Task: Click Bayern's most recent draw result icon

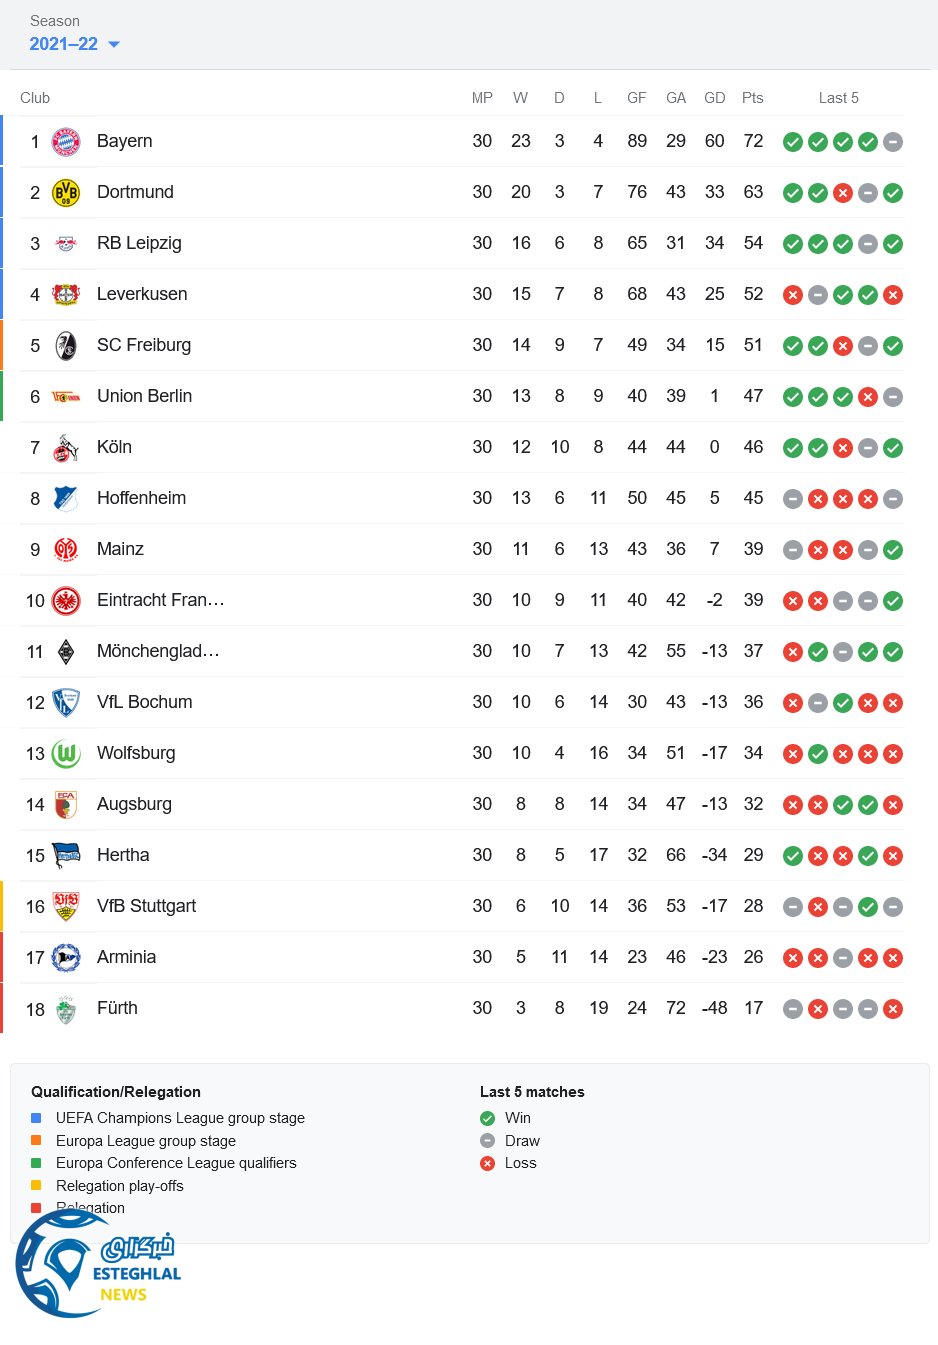Action: click(x=893, y=142)
